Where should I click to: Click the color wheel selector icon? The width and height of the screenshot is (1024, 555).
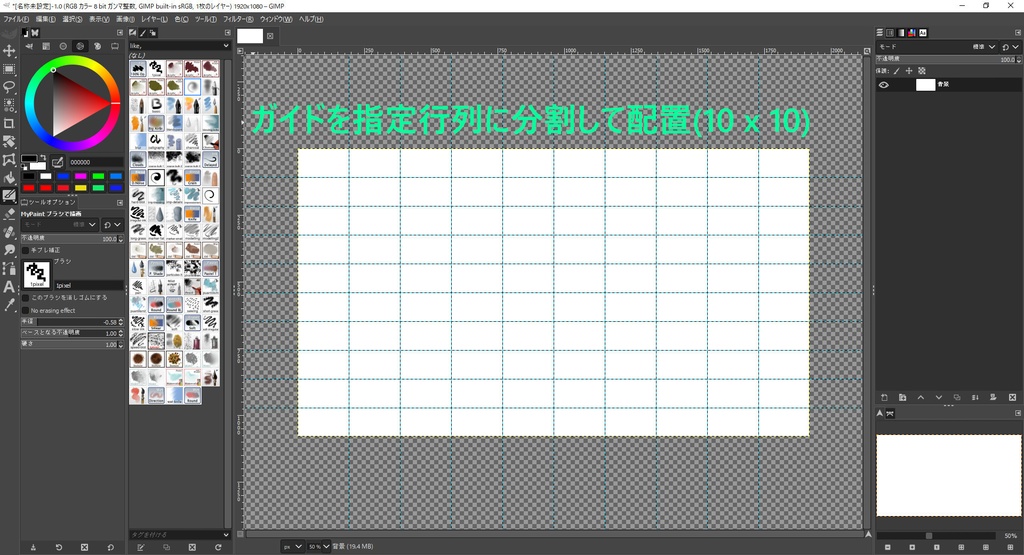click(x=80, y=46)
